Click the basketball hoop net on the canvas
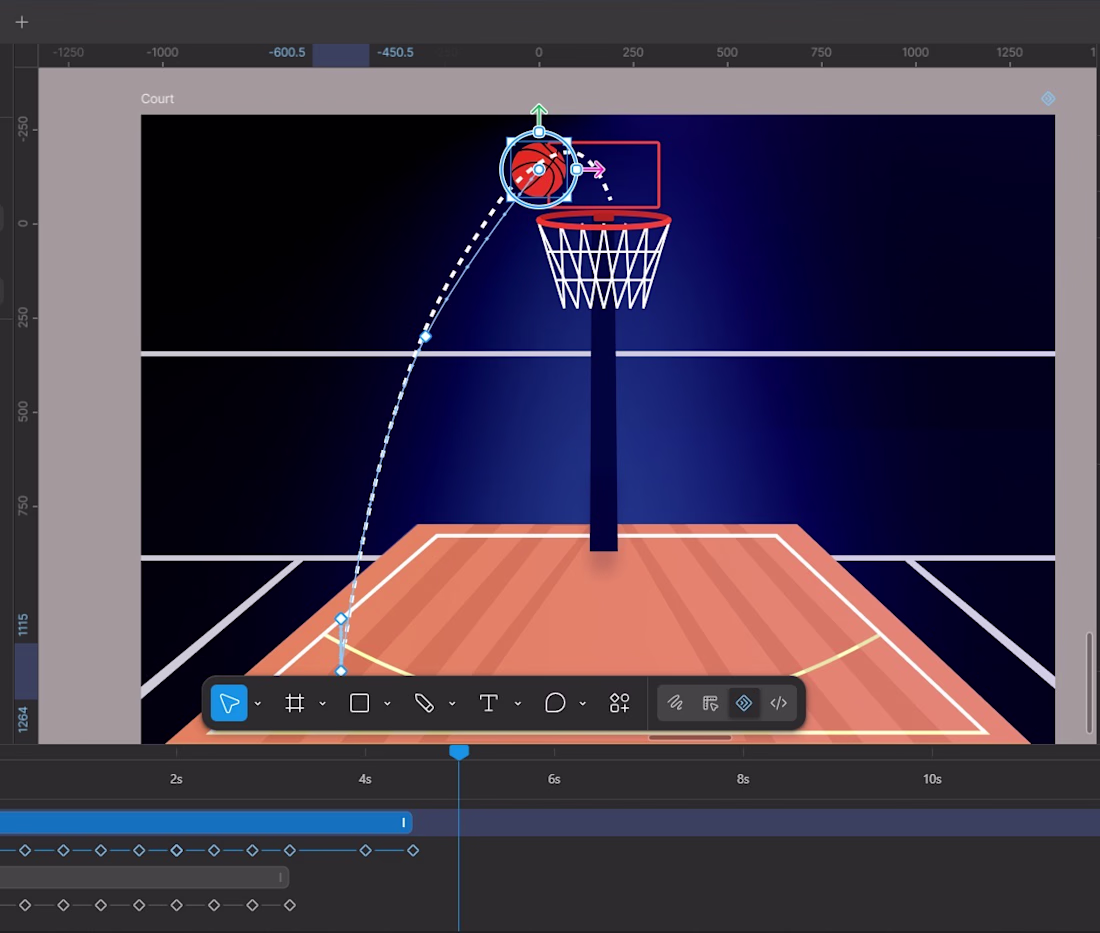 (603, 267)
